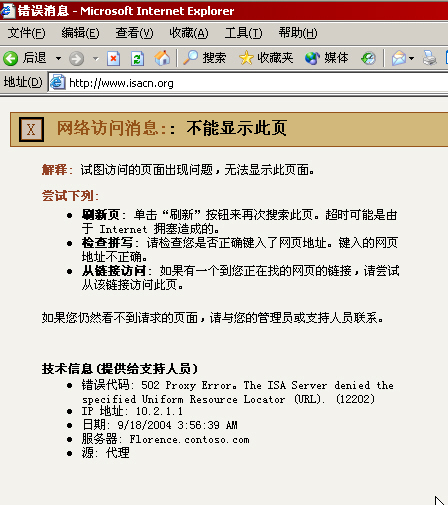Go to Home page icon
Viewport: 448px width, 505px height.
coord(162,58)
